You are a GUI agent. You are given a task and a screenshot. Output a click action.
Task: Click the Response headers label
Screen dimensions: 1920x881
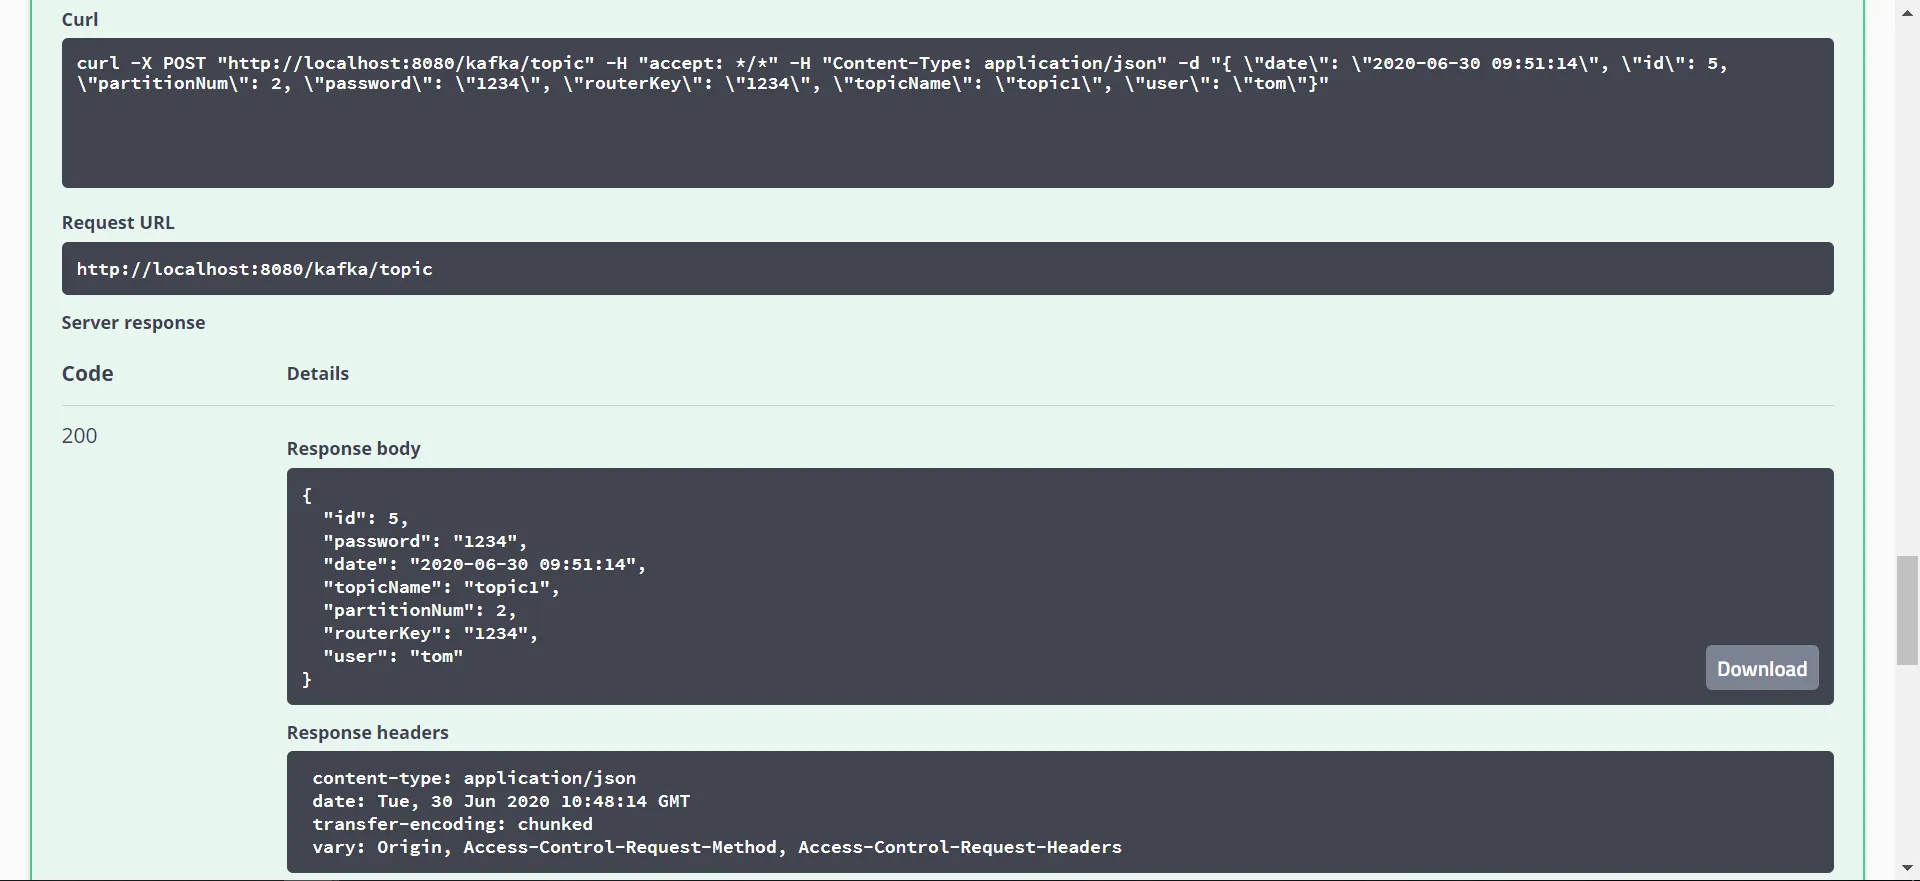(x=367, y=733)
